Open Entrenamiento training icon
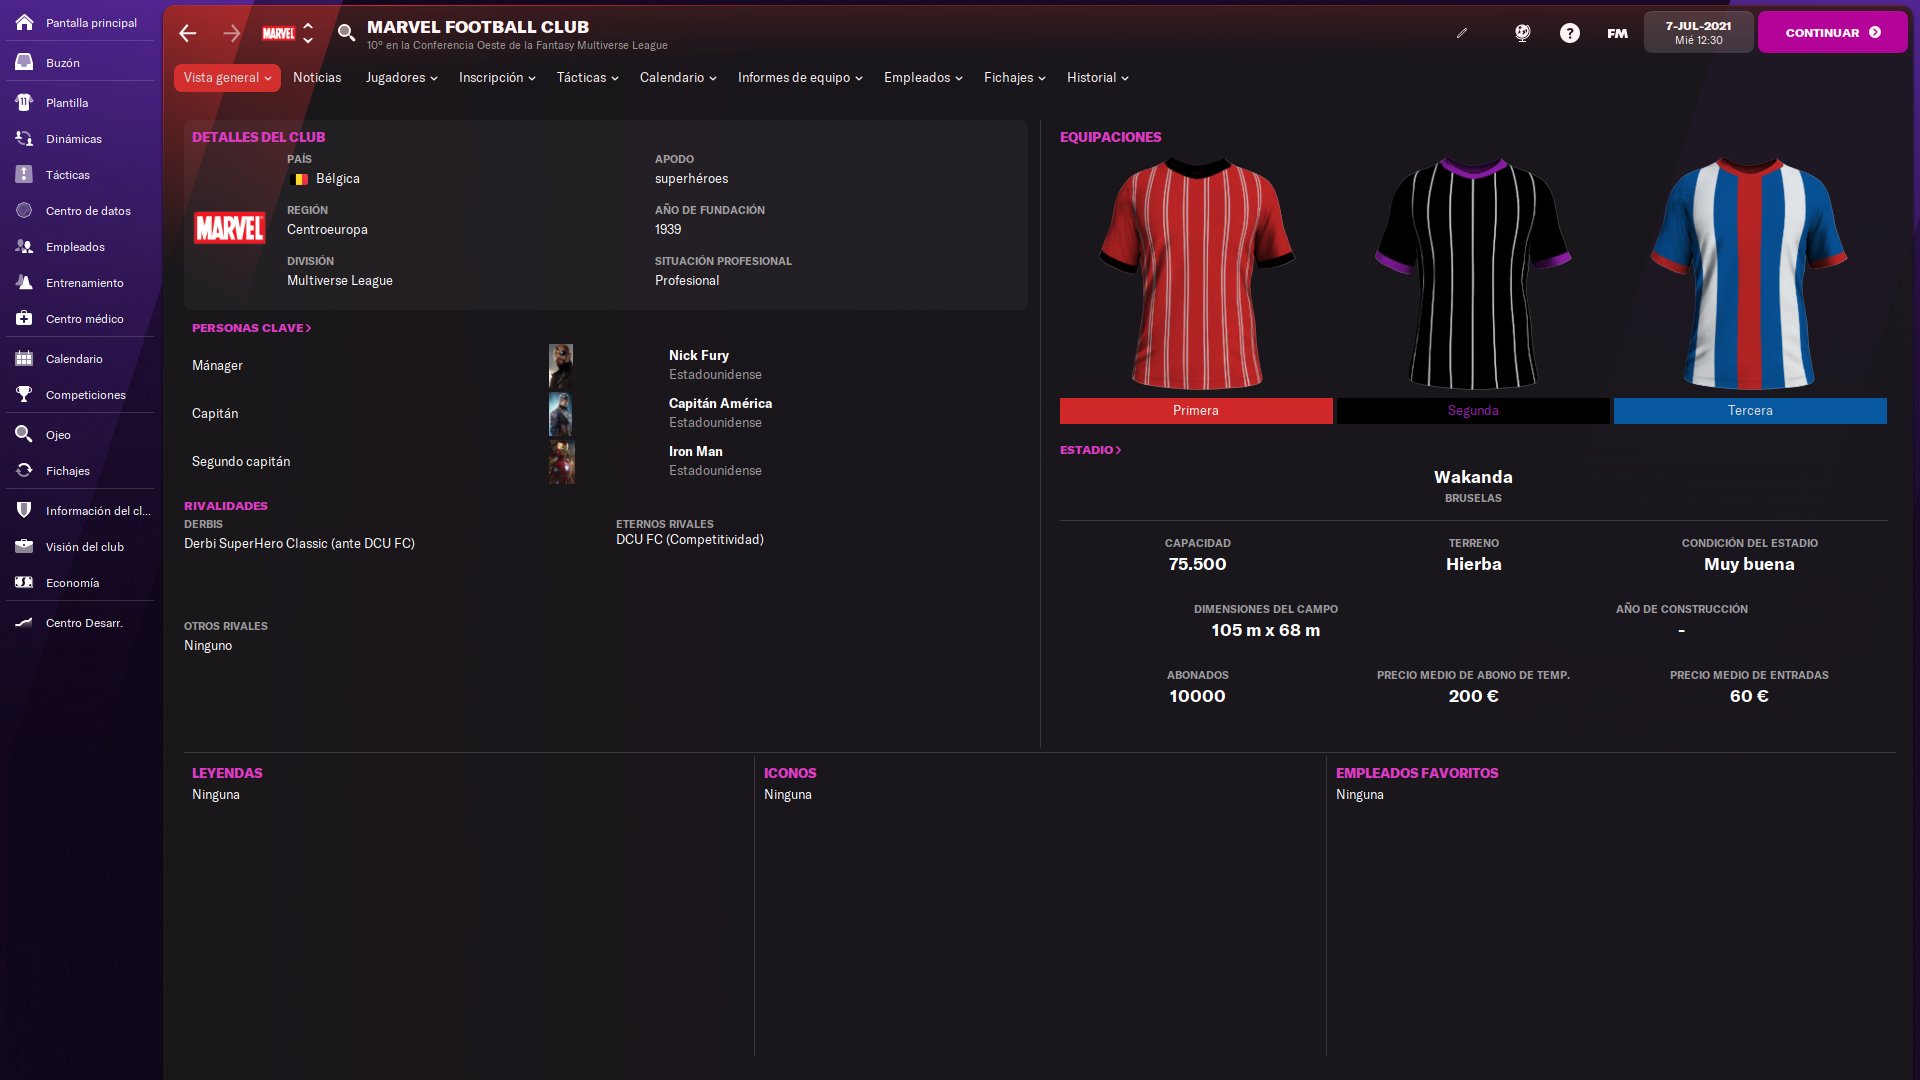1920x1080 pixels. 24,282
